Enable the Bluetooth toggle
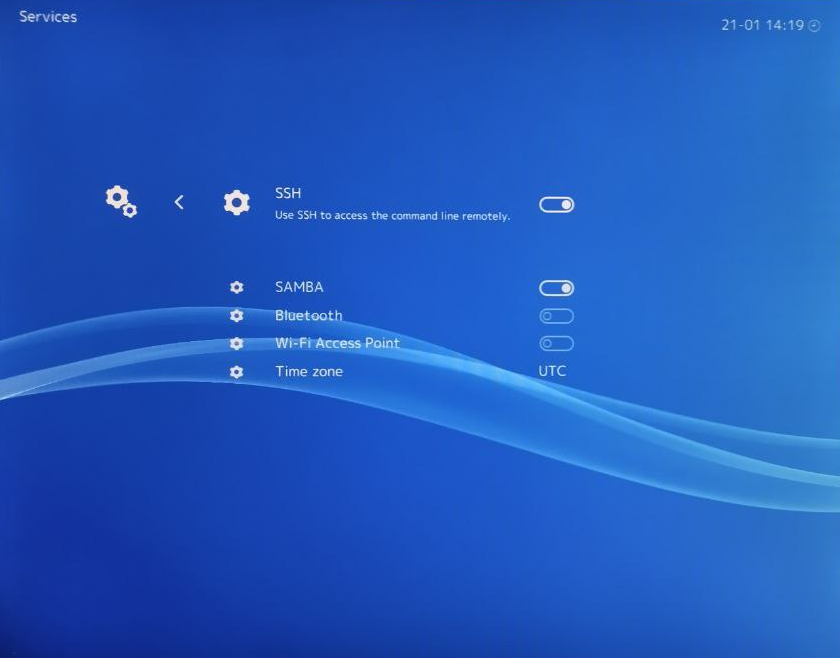Image resolution: width=840 pixels, height=658 pixels. [x=557, y=316]
